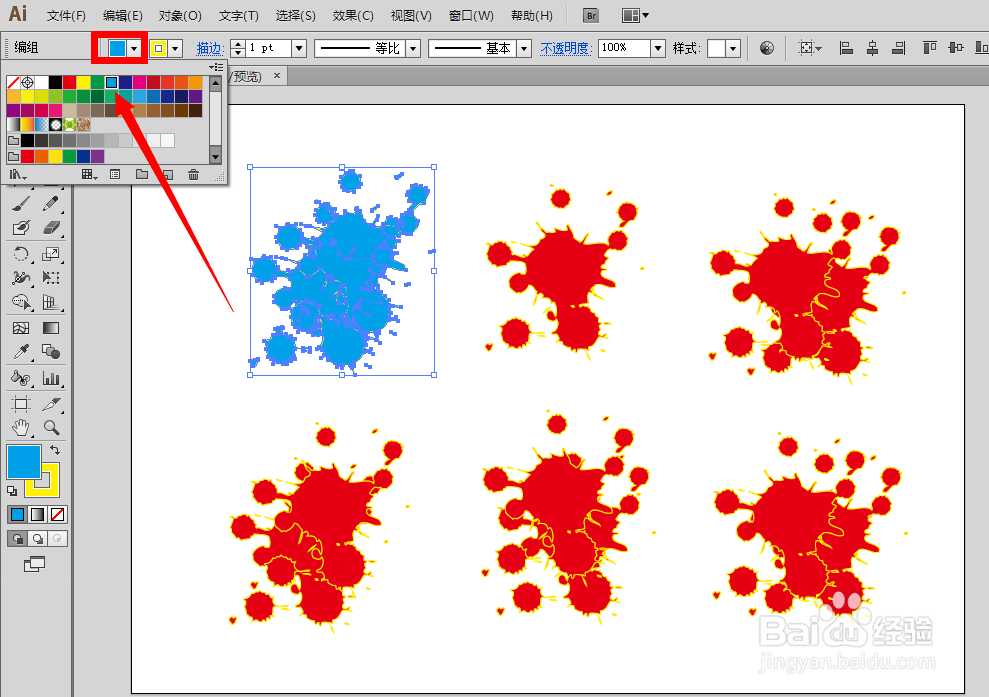The image size is (989, 697).
Task: Select the Blob Brush tool
Action: pyautogui.click(x=21, y=228)
